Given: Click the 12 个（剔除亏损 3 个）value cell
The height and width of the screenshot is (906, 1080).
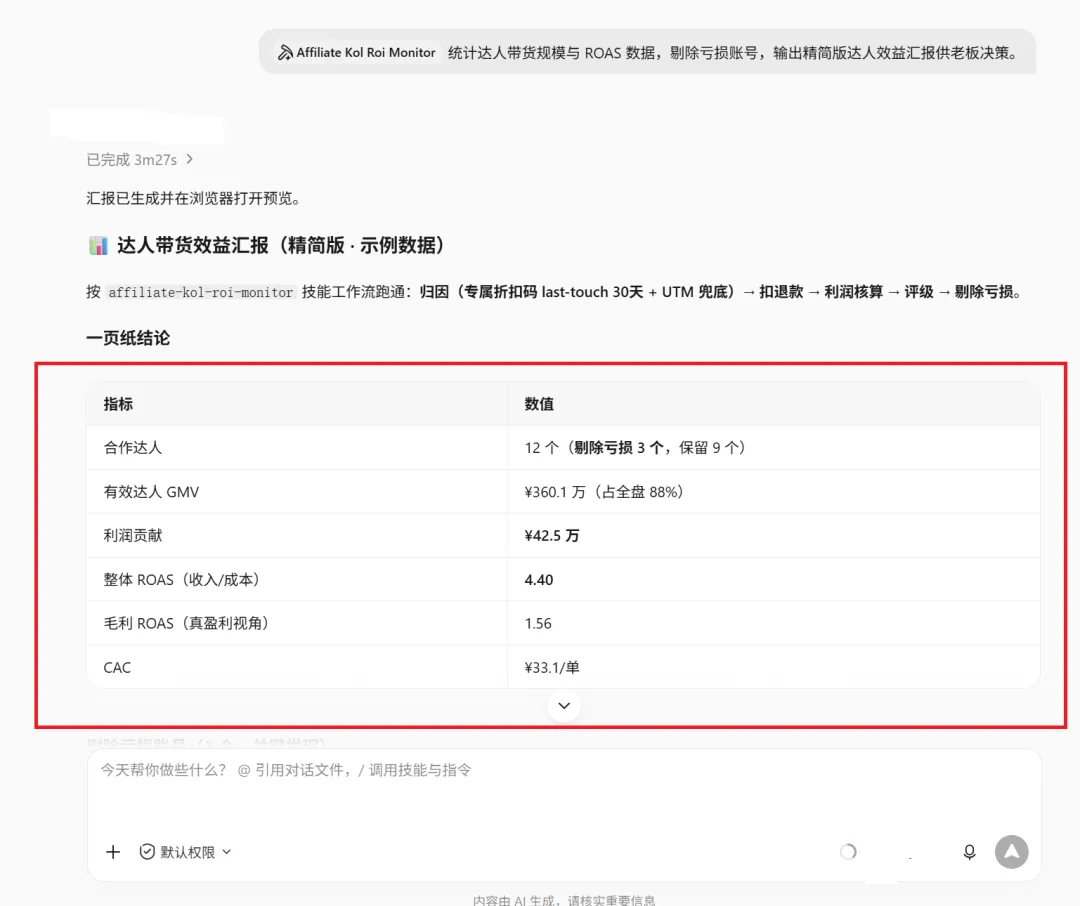Looking at the screenshot, I should point(773,448).
